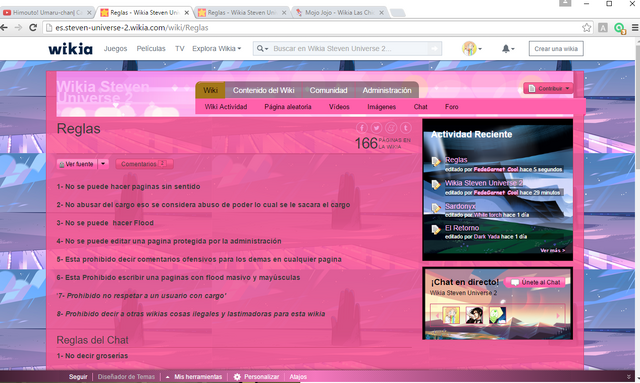The height and width of the screenshot is (383, 640).
Task: Open the Reglas recent activity link
Action: (456, 160)
